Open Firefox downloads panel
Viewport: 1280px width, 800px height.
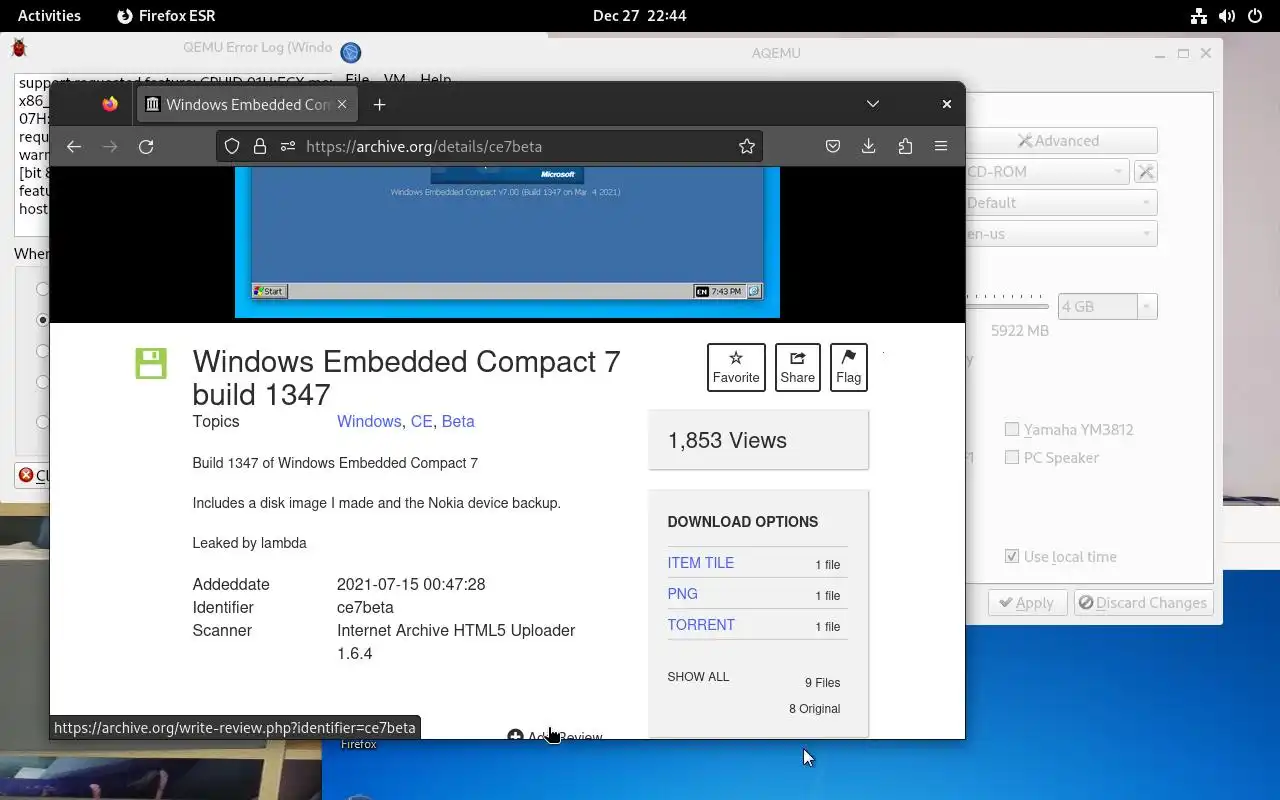pos(868,146)
